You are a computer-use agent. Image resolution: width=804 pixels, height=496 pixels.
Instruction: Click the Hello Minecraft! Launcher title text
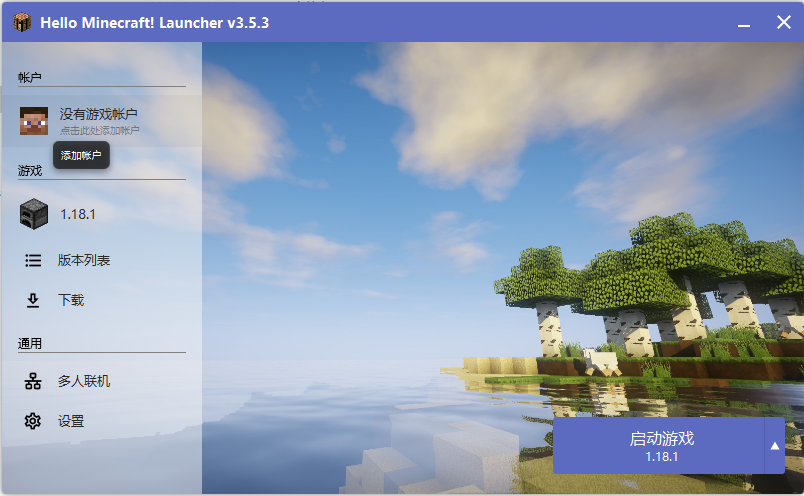coord(154,22)
